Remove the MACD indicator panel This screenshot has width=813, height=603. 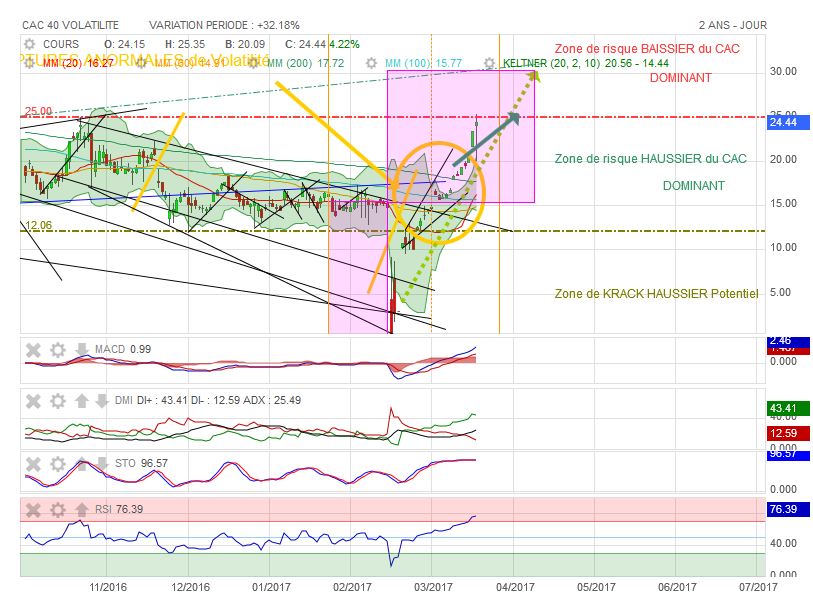click(x=33, y=350)
